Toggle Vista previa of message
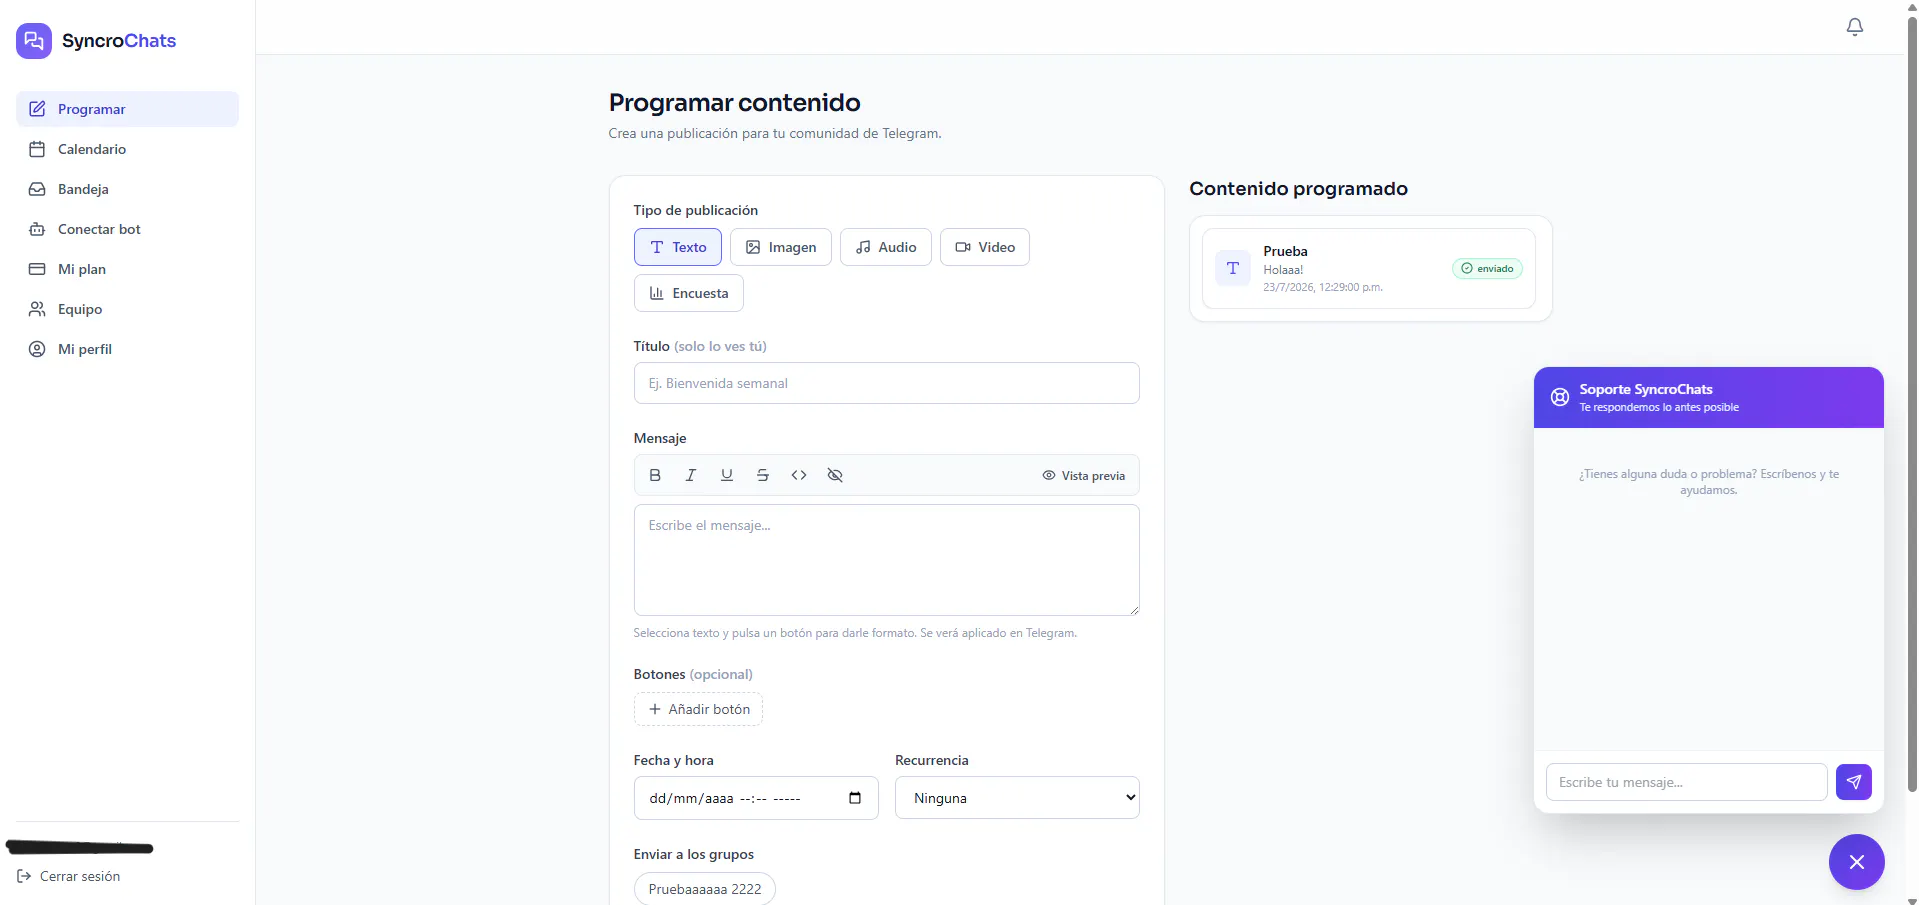The image size is (1919, 905). [1084, 476]
